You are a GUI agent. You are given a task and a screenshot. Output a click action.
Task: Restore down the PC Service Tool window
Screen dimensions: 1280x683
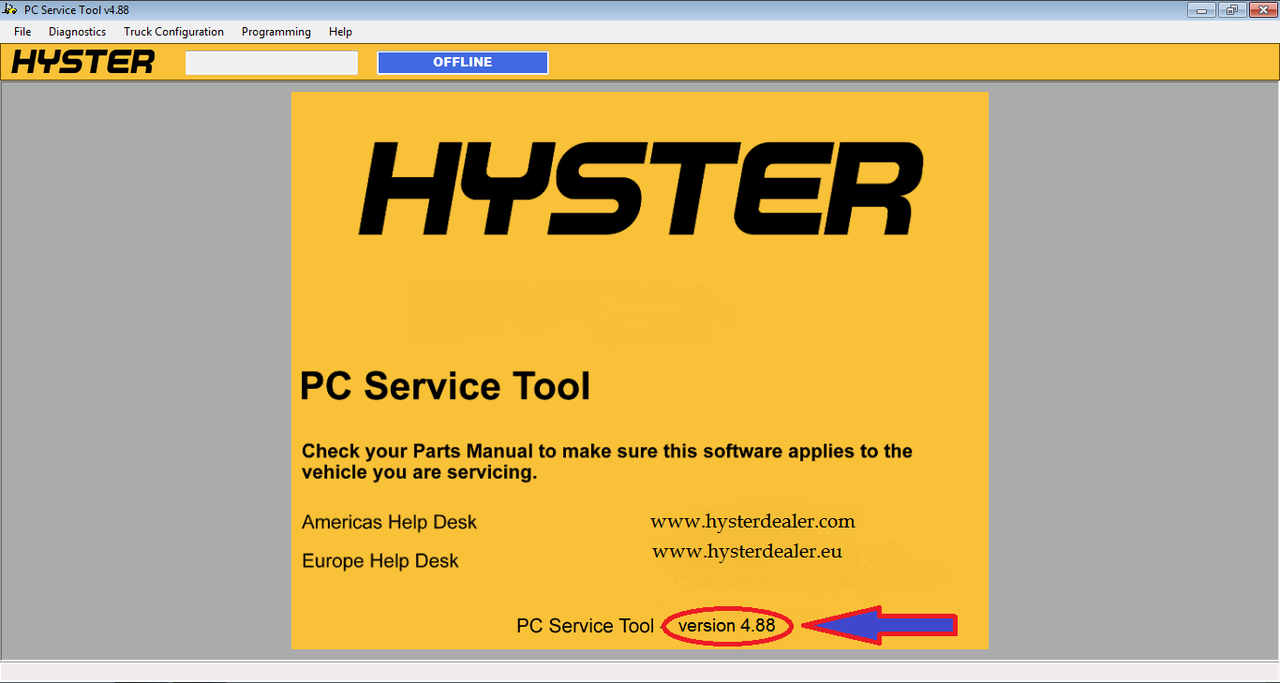point(1230,10)
